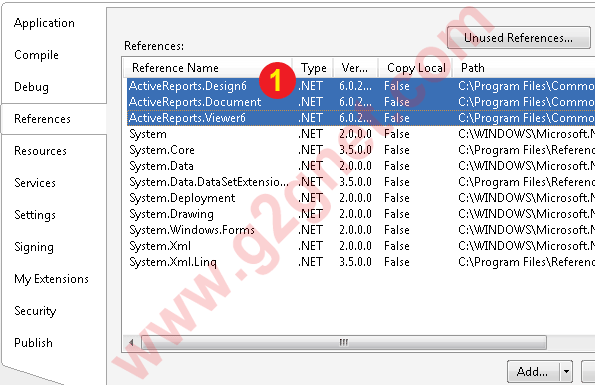Image resolution: width=595 pixels, height=385 pixels.
Task: Click the Add... button
Action: point(533,371)
